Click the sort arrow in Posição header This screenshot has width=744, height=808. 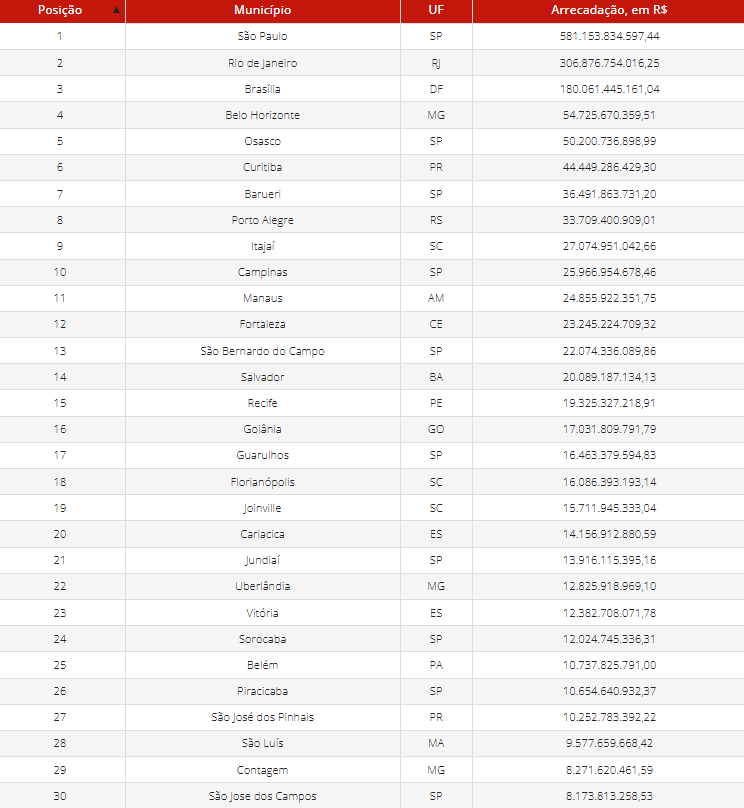coord(117,10)
